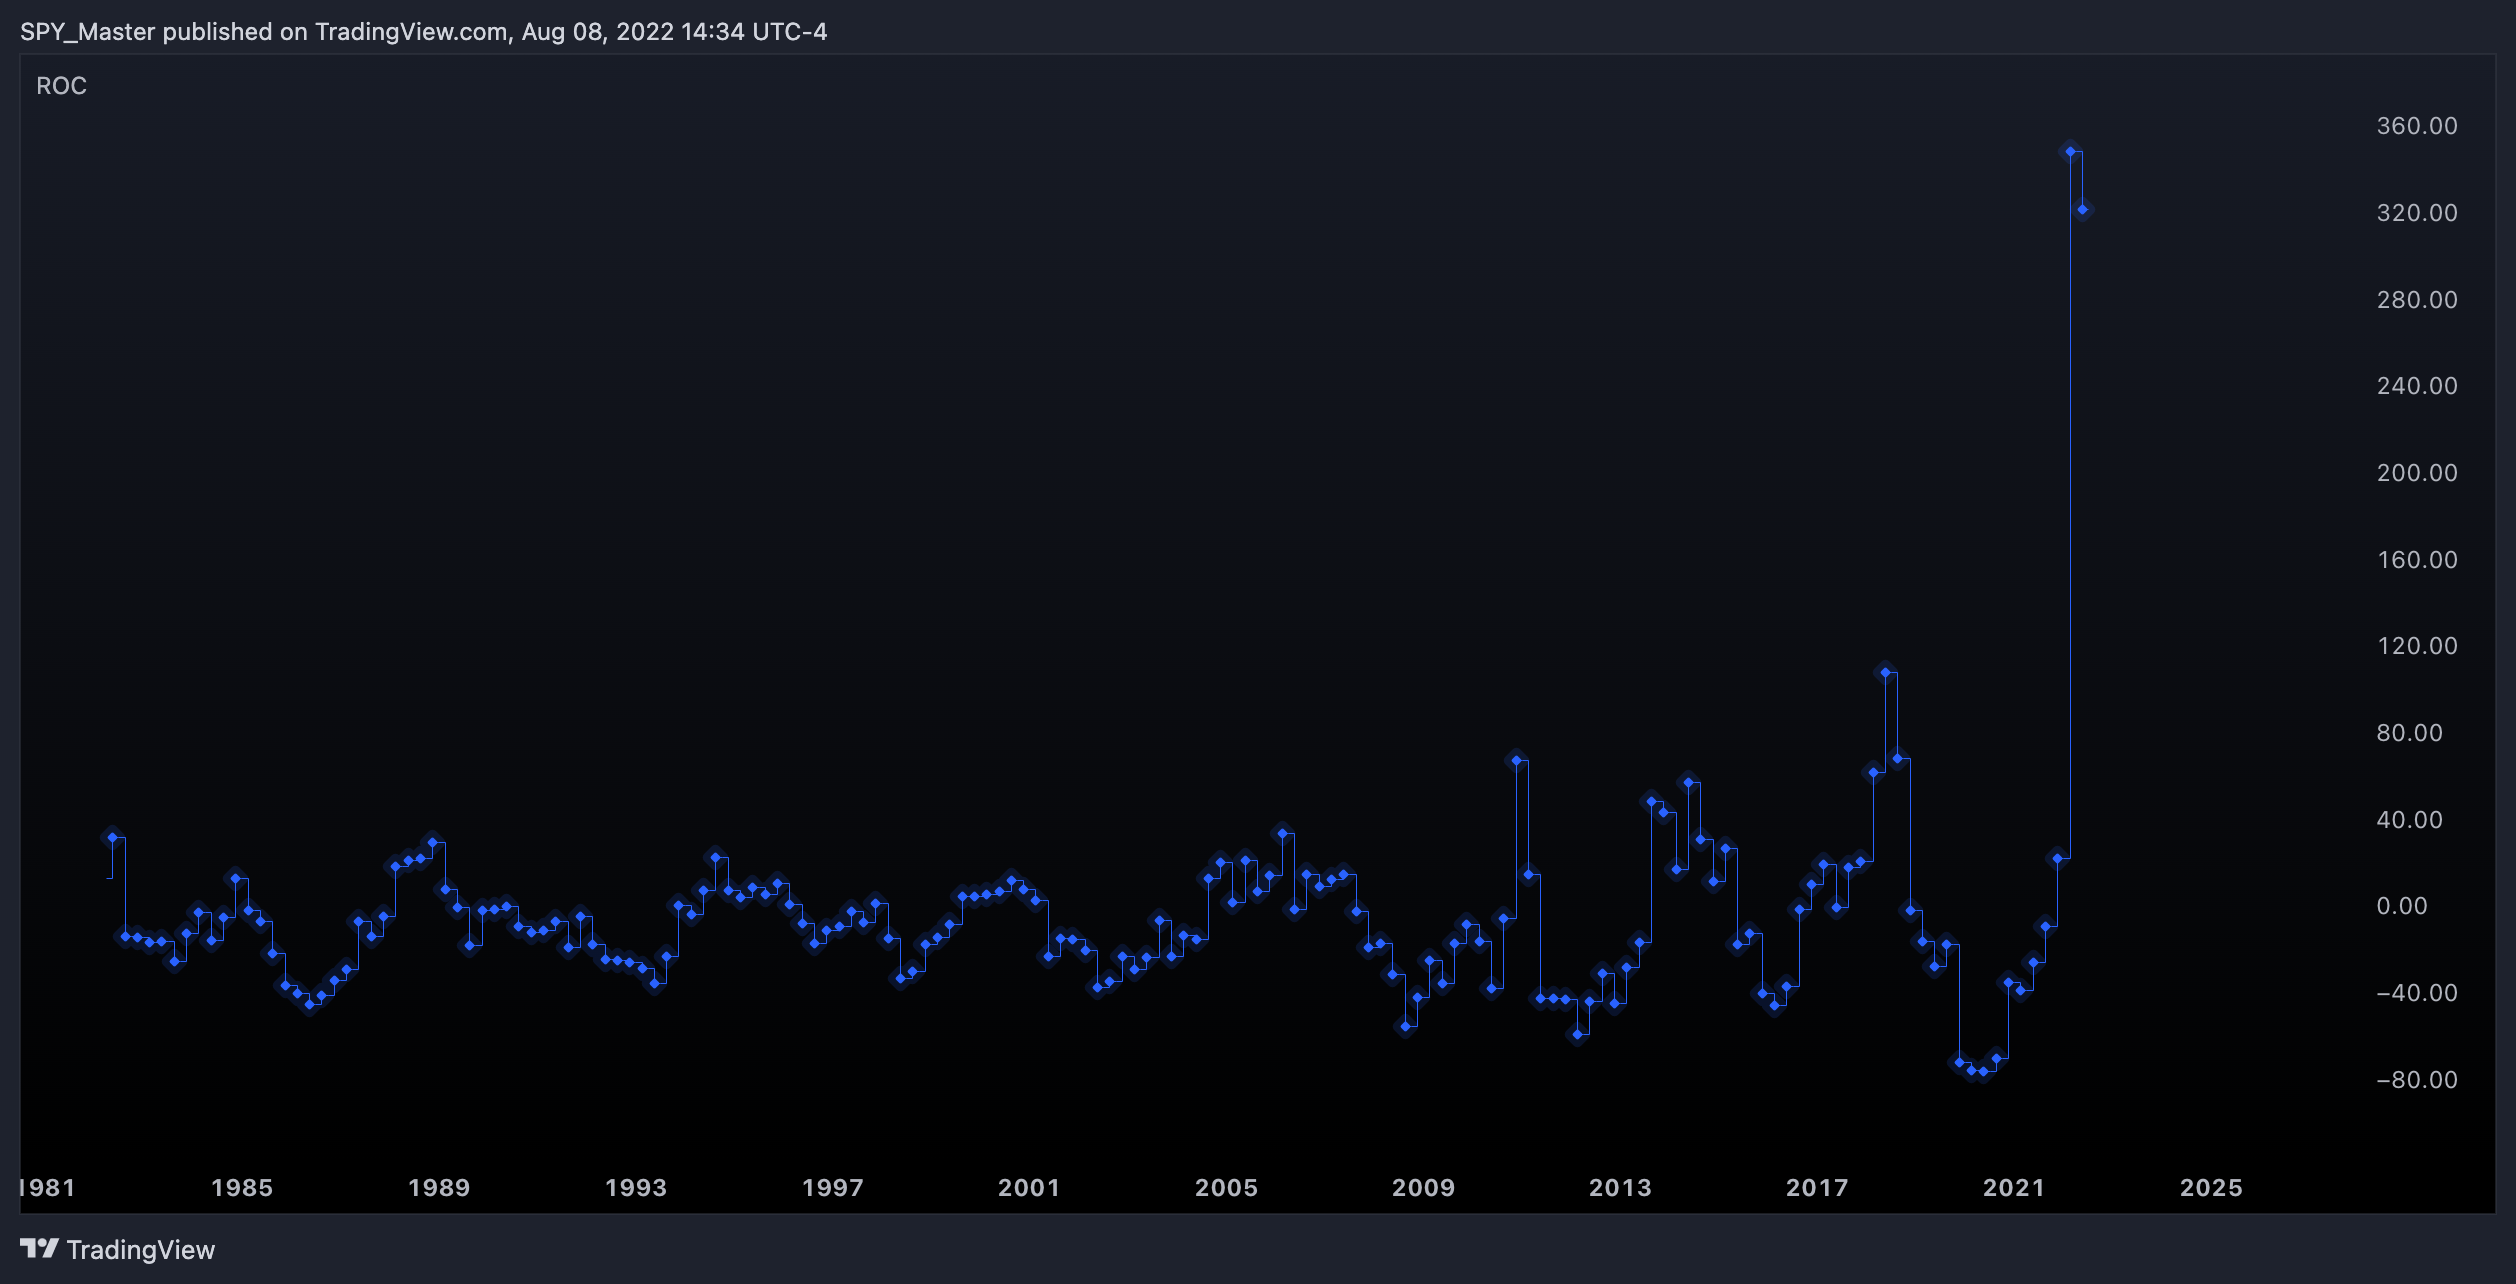Click the 1985 time axis label
This screenshot has width=2516, height=1284.
242,1188
